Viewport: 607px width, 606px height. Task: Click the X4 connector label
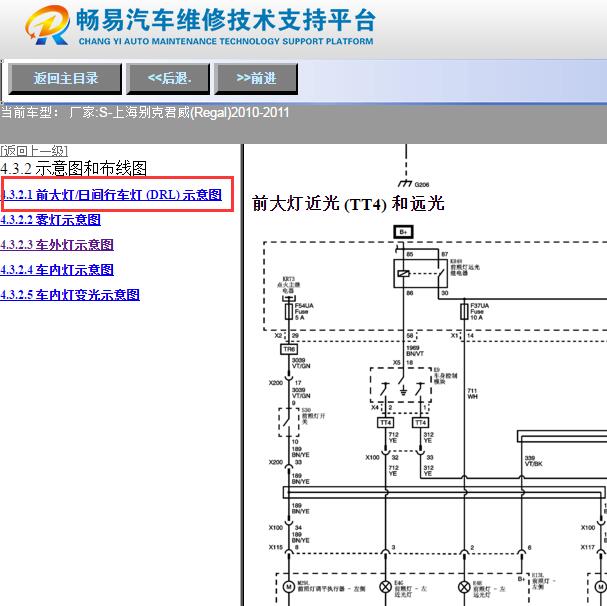[x=375, y=407]
